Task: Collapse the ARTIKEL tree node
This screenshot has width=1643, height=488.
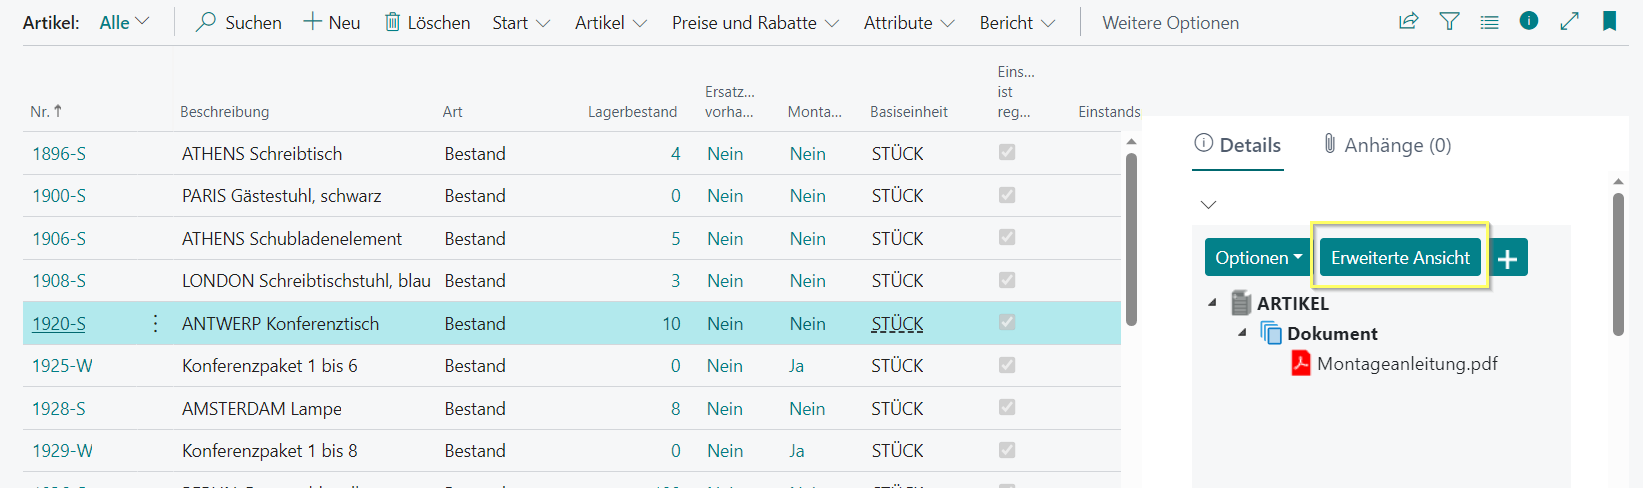Action: pos(1213,302)
